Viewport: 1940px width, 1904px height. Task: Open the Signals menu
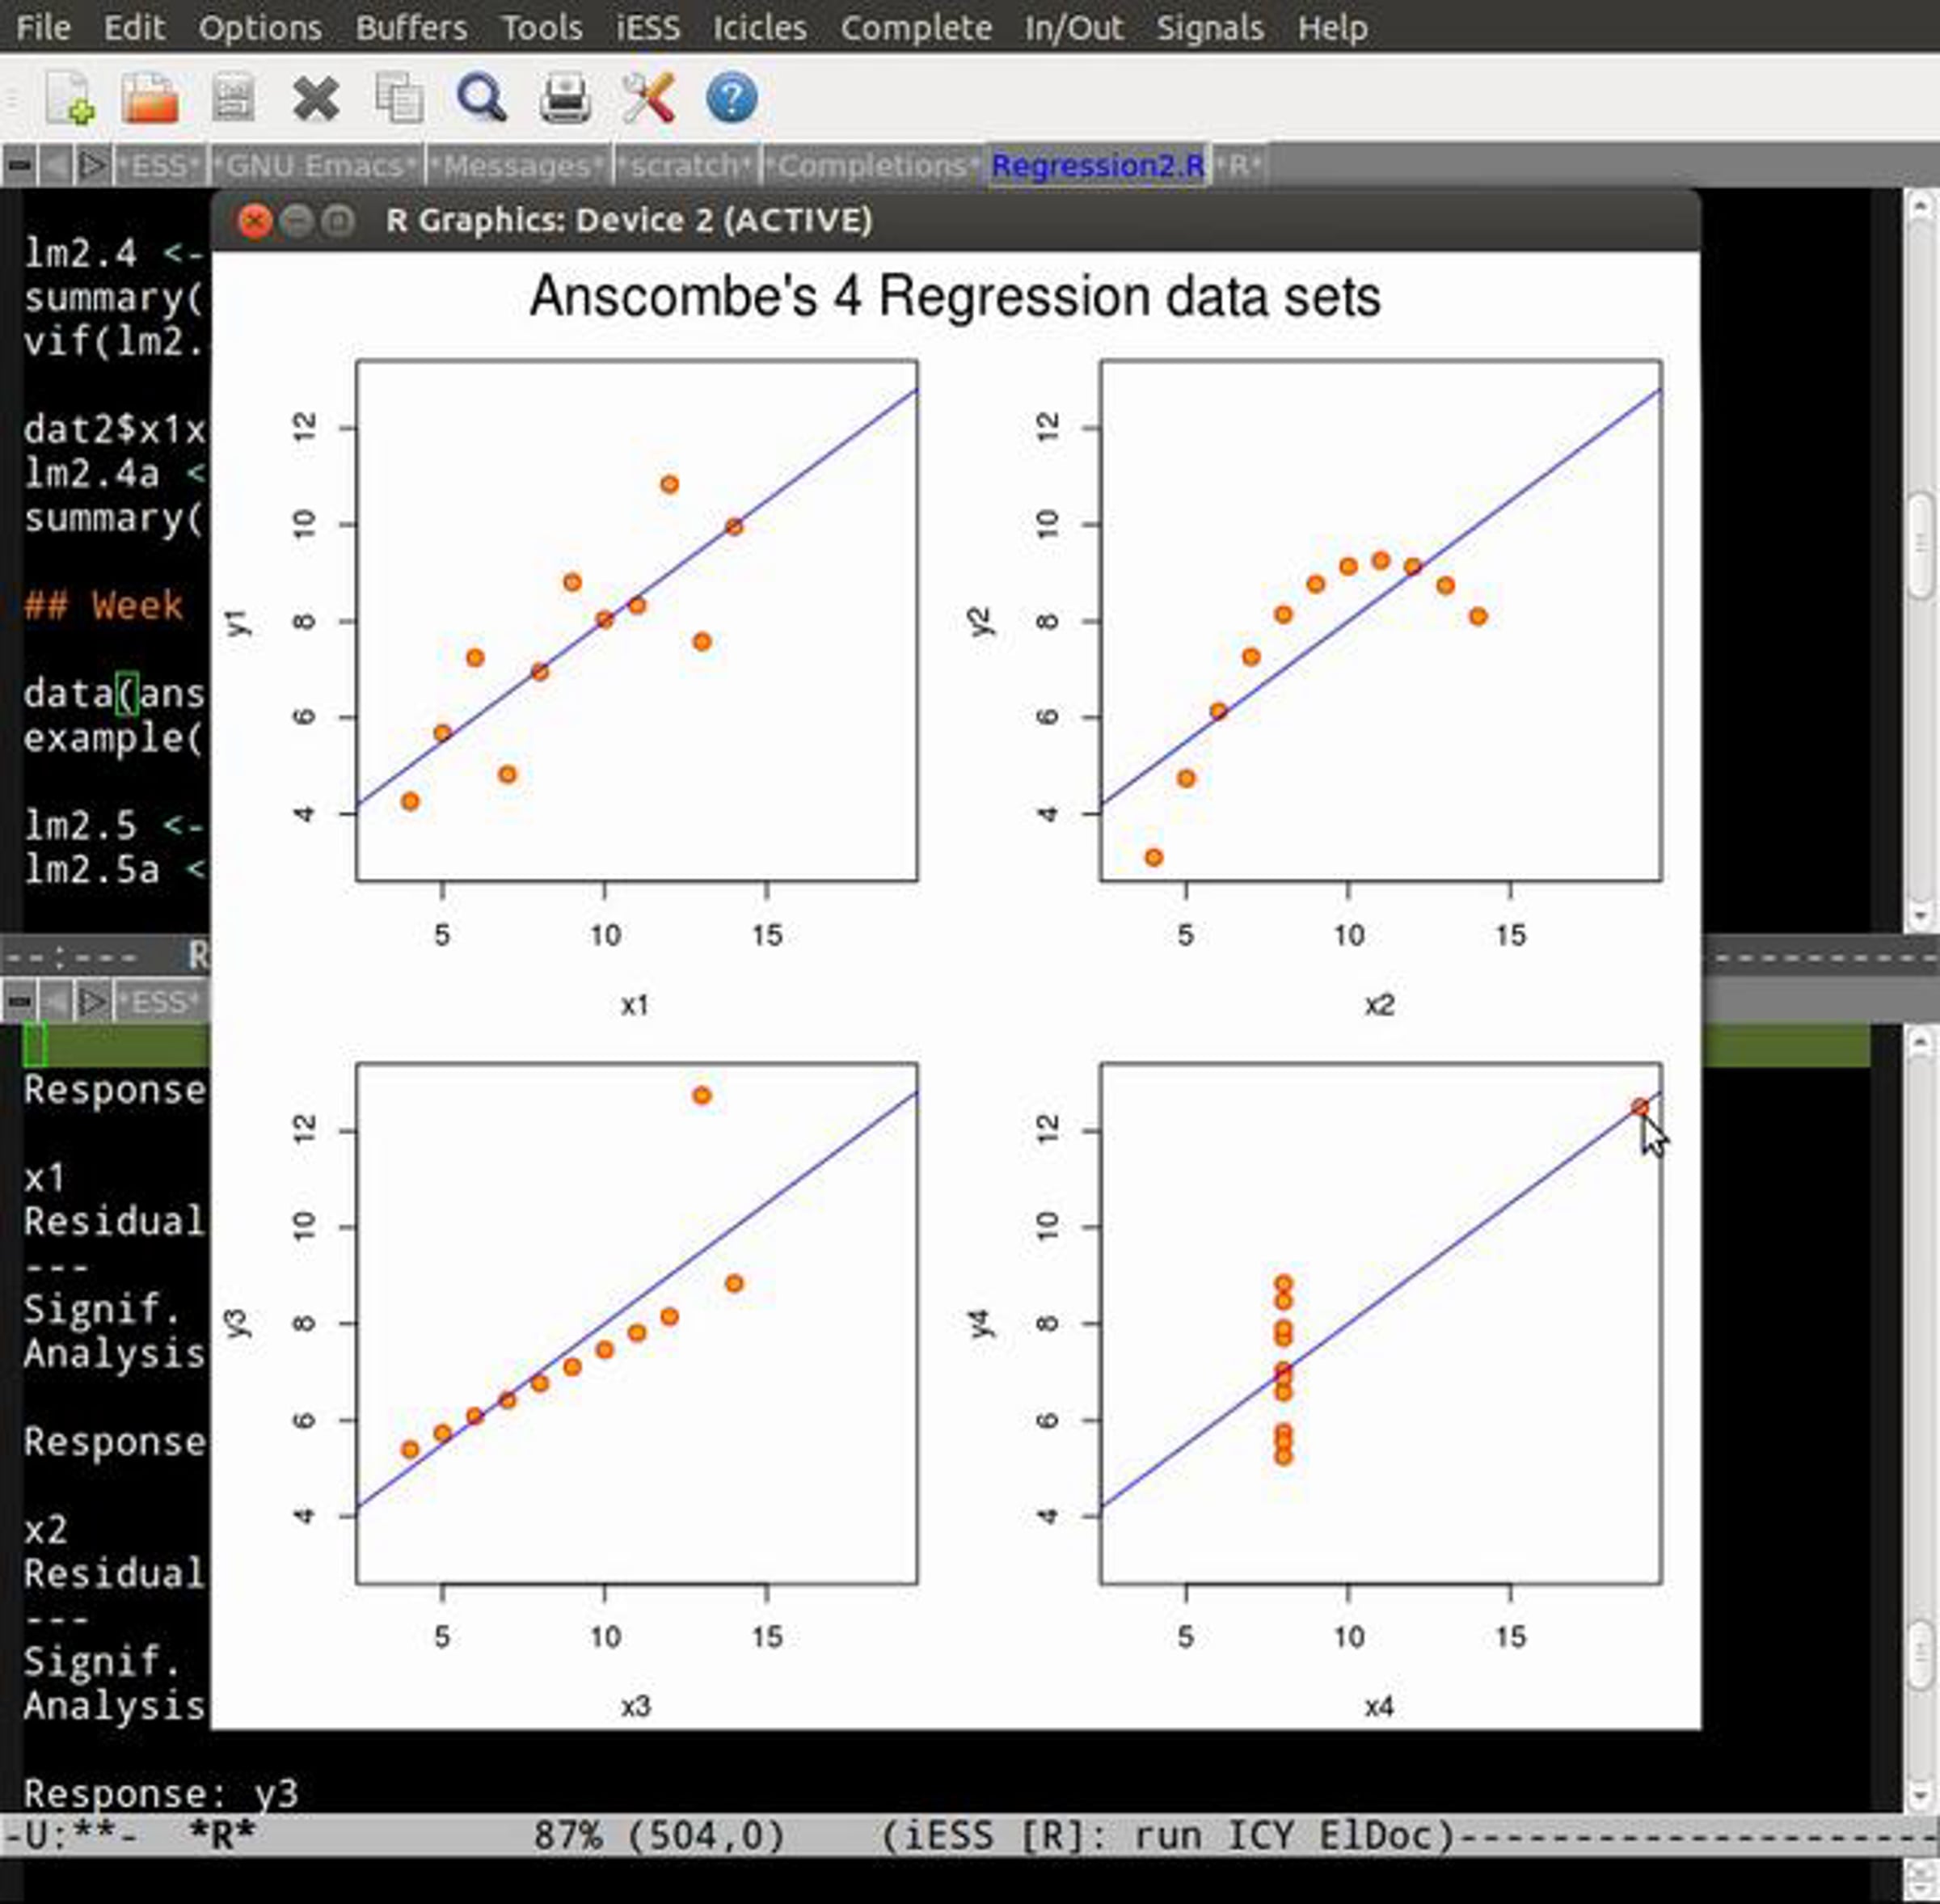pos(1209,27)
